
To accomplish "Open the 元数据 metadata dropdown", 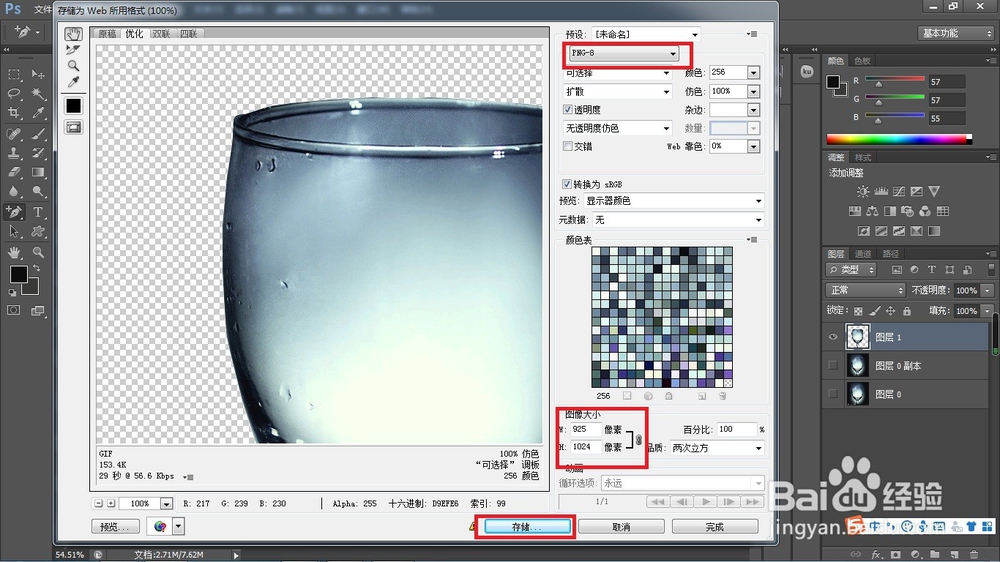I will (678, 220).
